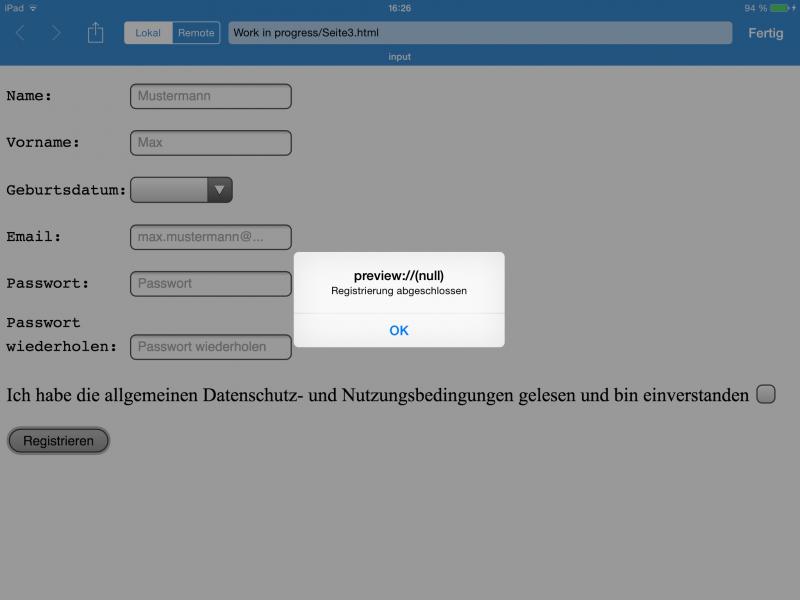Tap the battery indicator in status bar
Screen dimensions: 800x600
coord(780,8)
